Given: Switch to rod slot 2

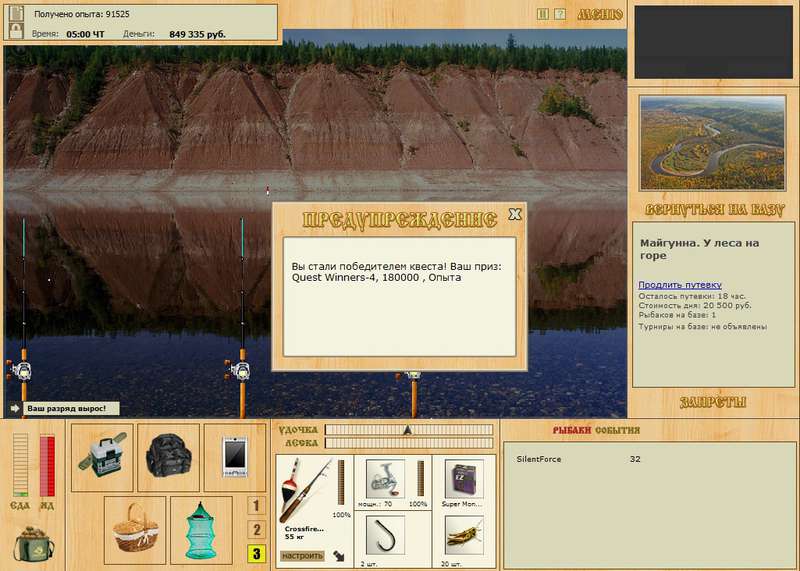Looking at the screenshot, I should [256, 530].
